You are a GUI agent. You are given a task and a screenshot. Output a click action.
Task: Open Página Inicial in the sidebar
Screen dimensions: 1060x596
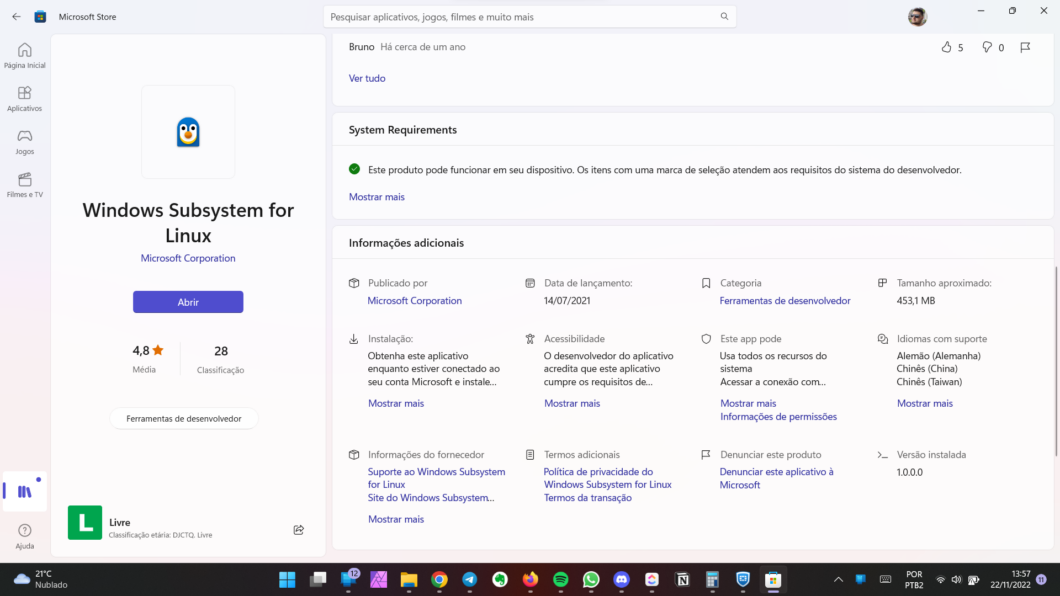25,56
